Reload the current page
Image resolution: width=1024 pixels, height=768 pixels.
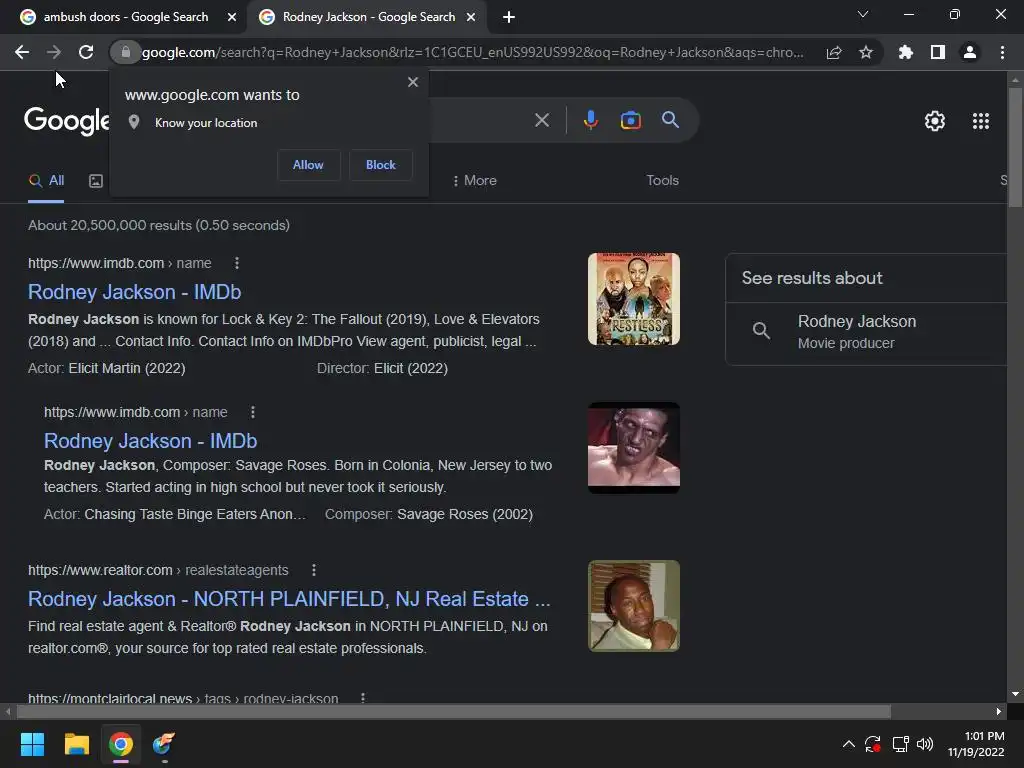tap(86, 52)
